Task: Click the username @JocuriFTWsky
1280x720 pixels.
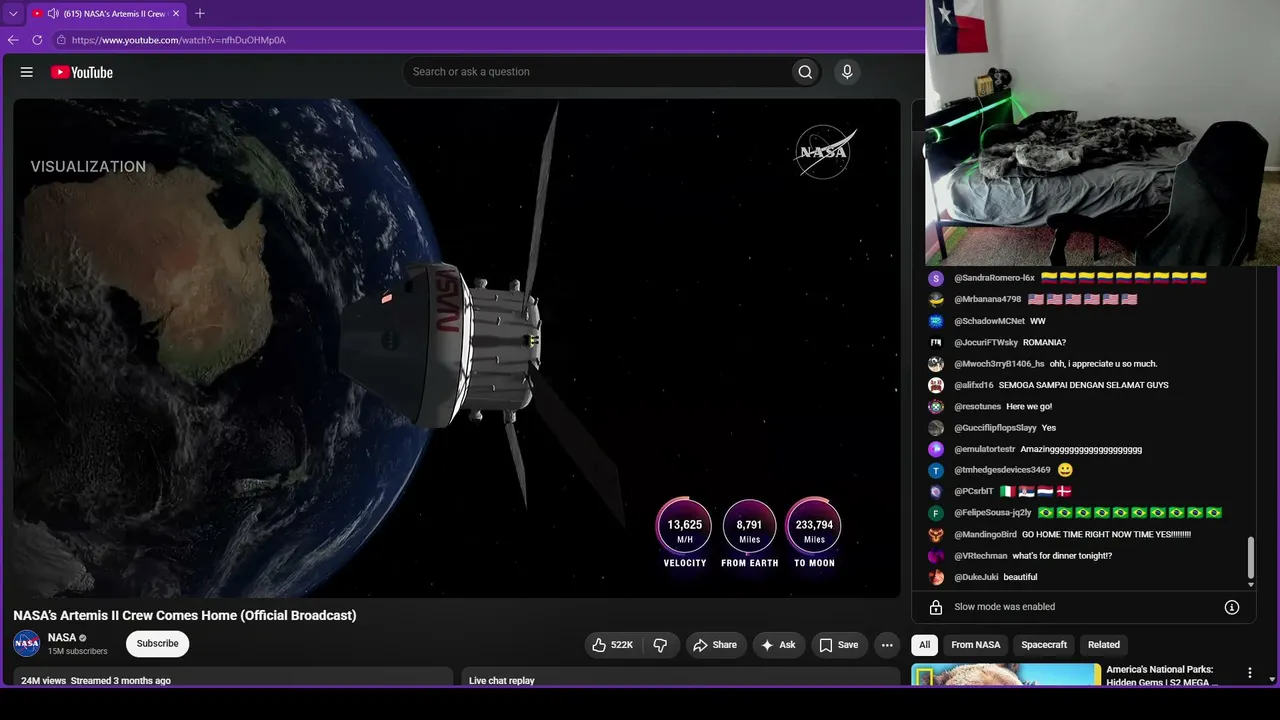Action: 986,342
